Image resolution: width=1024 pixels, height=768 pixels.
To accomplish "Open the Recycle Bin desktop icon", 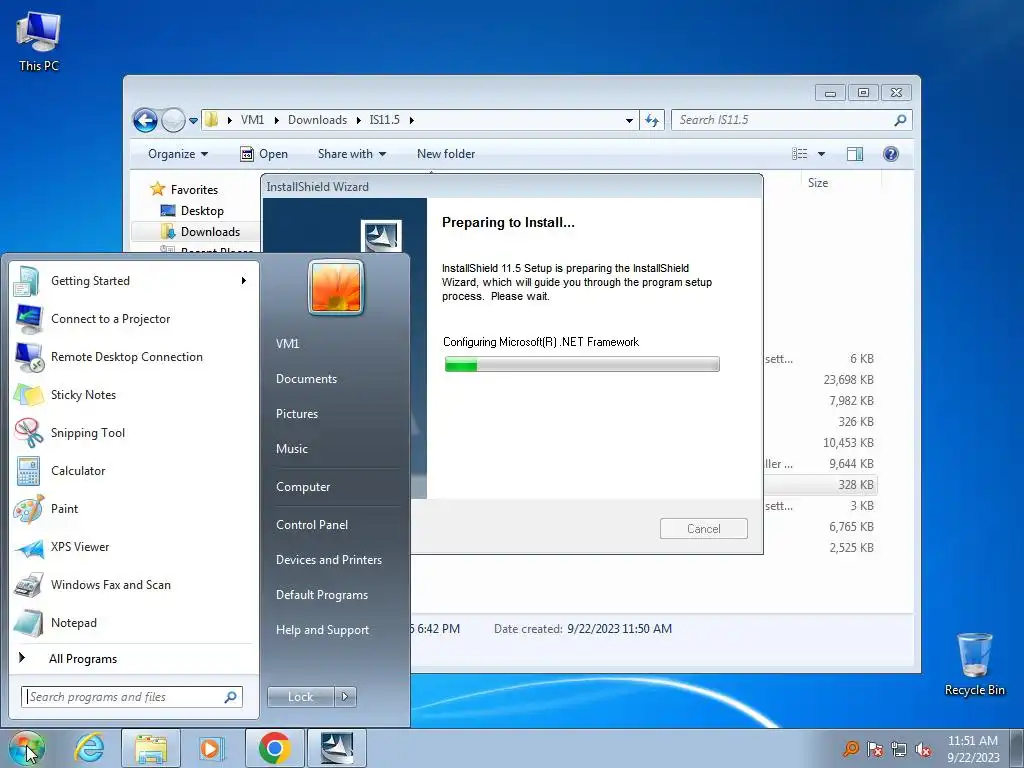I will [974, 664].
